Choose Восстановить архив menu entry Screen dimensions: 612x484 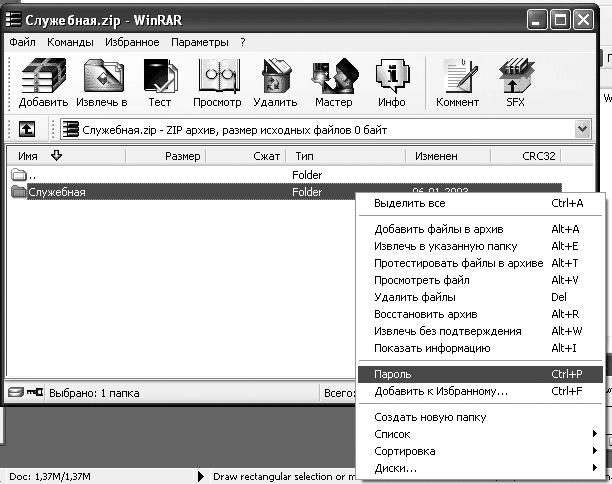(480, 314)
